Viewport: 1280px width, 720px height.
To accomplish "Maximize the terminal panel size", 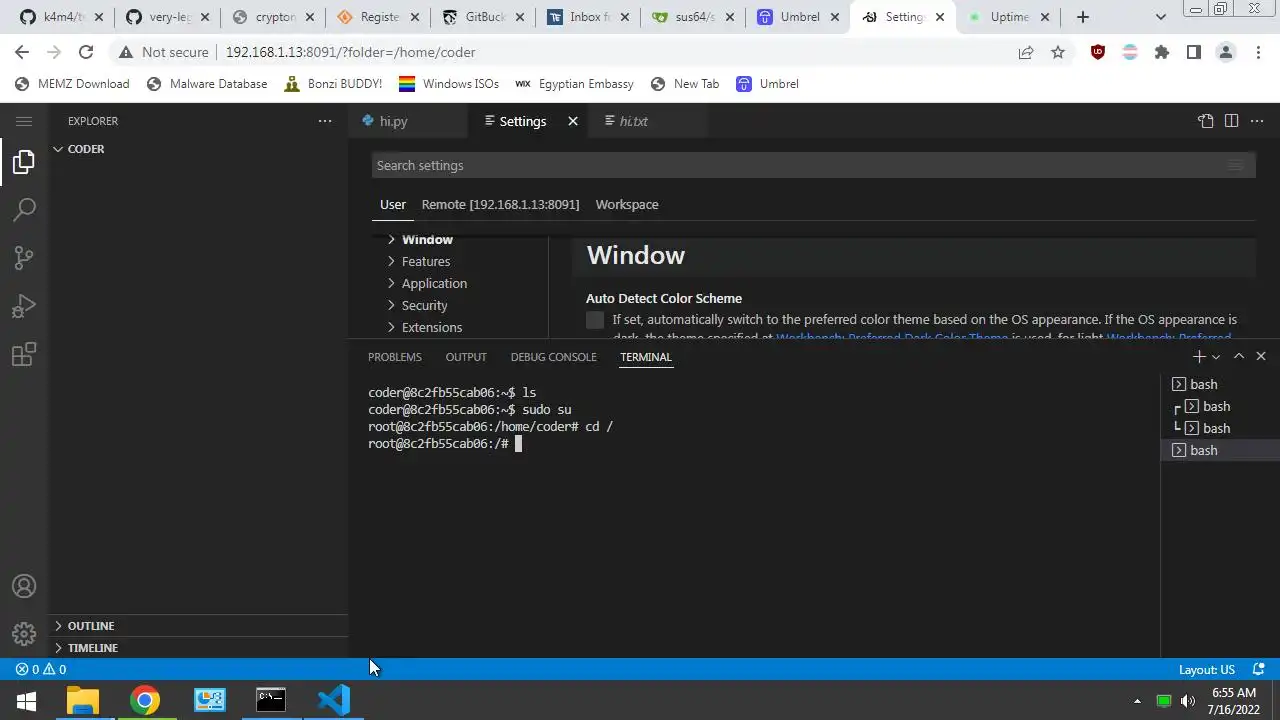I will click(1239, 356).
